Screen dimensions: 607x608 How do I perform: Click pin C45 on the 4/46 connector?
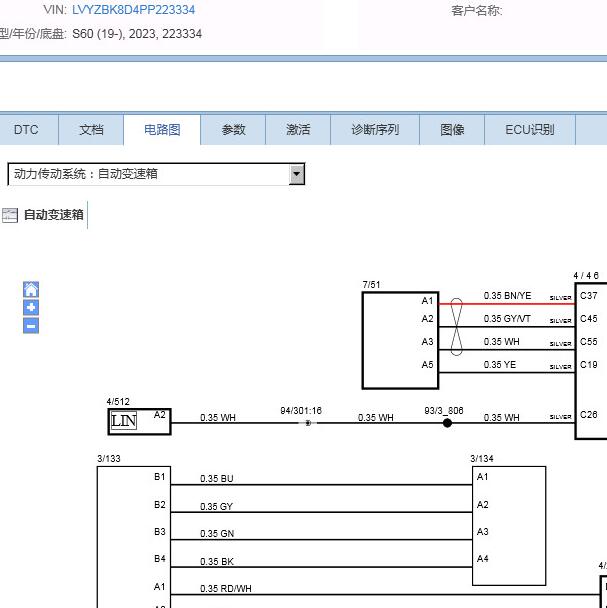pos(588,319)
